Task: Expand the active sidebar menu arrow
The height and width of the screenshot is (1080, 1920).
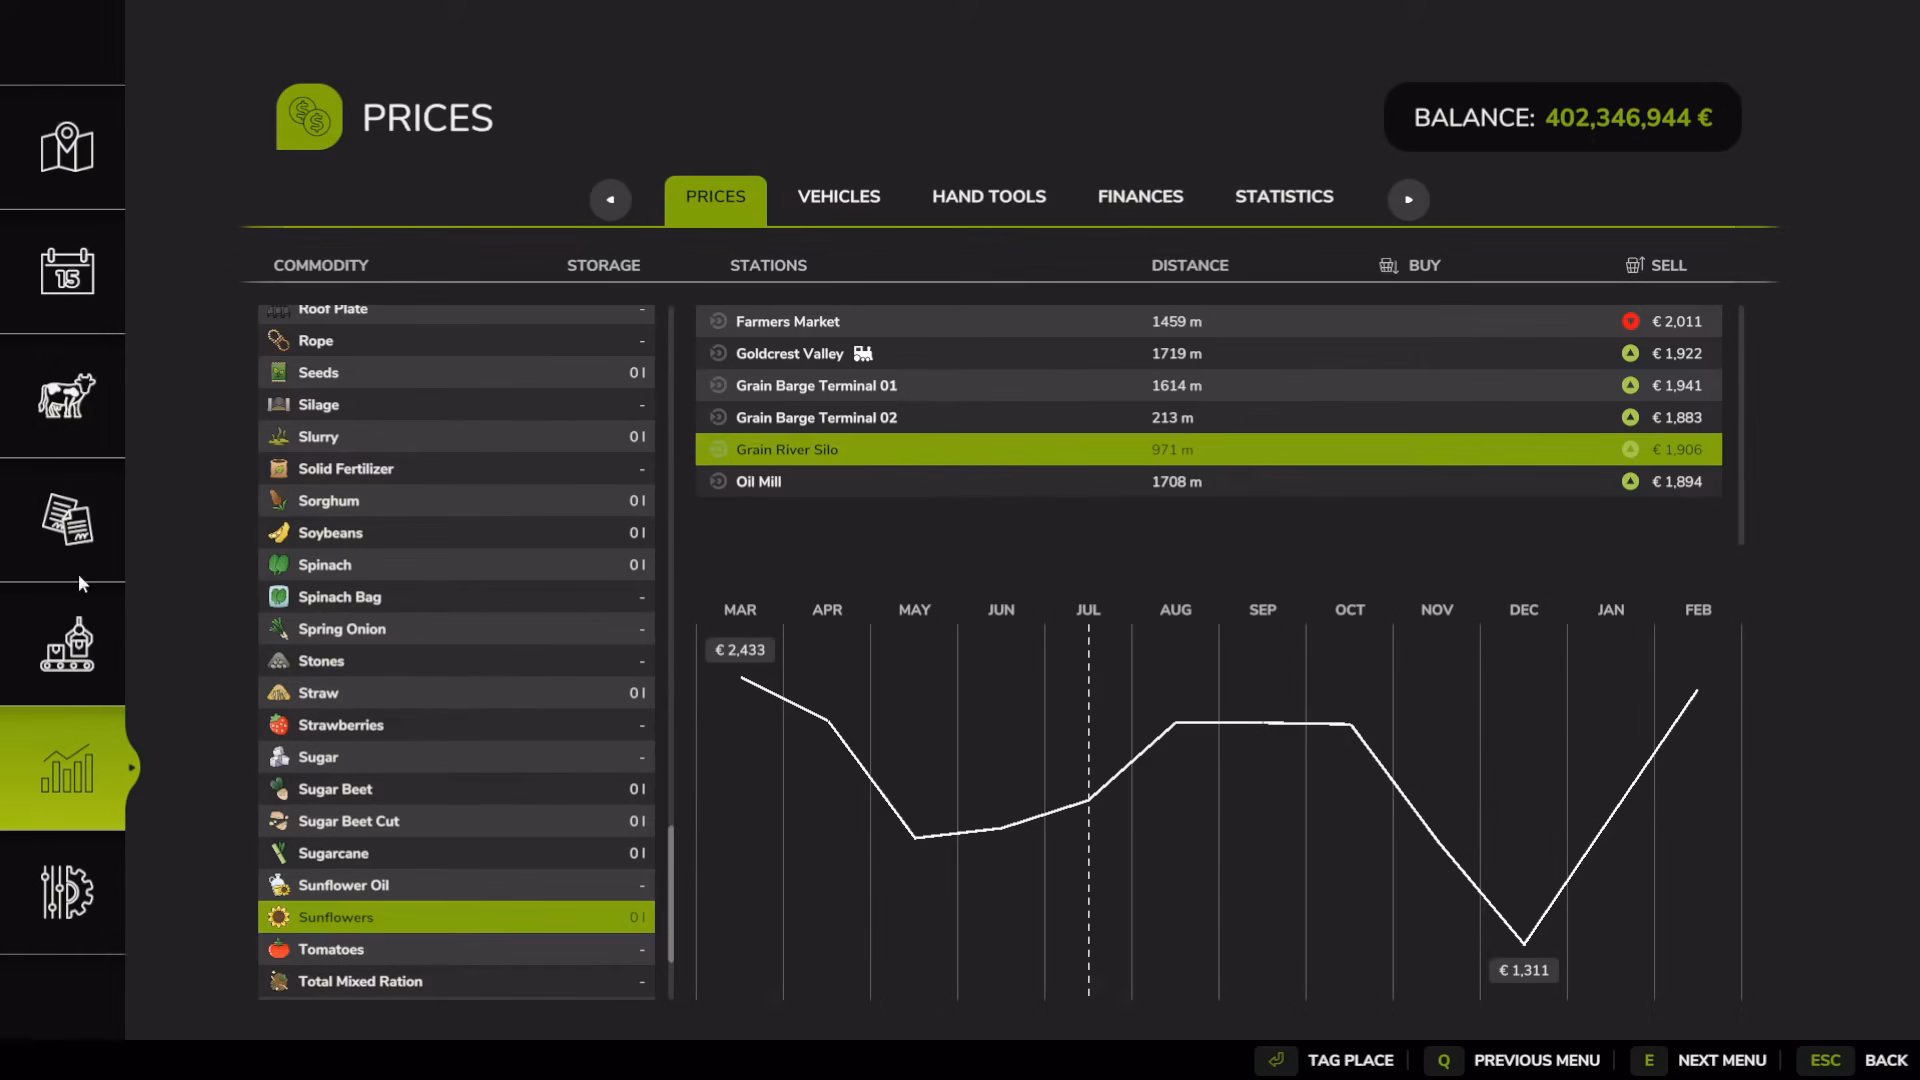Action: (x=132, y=768)
